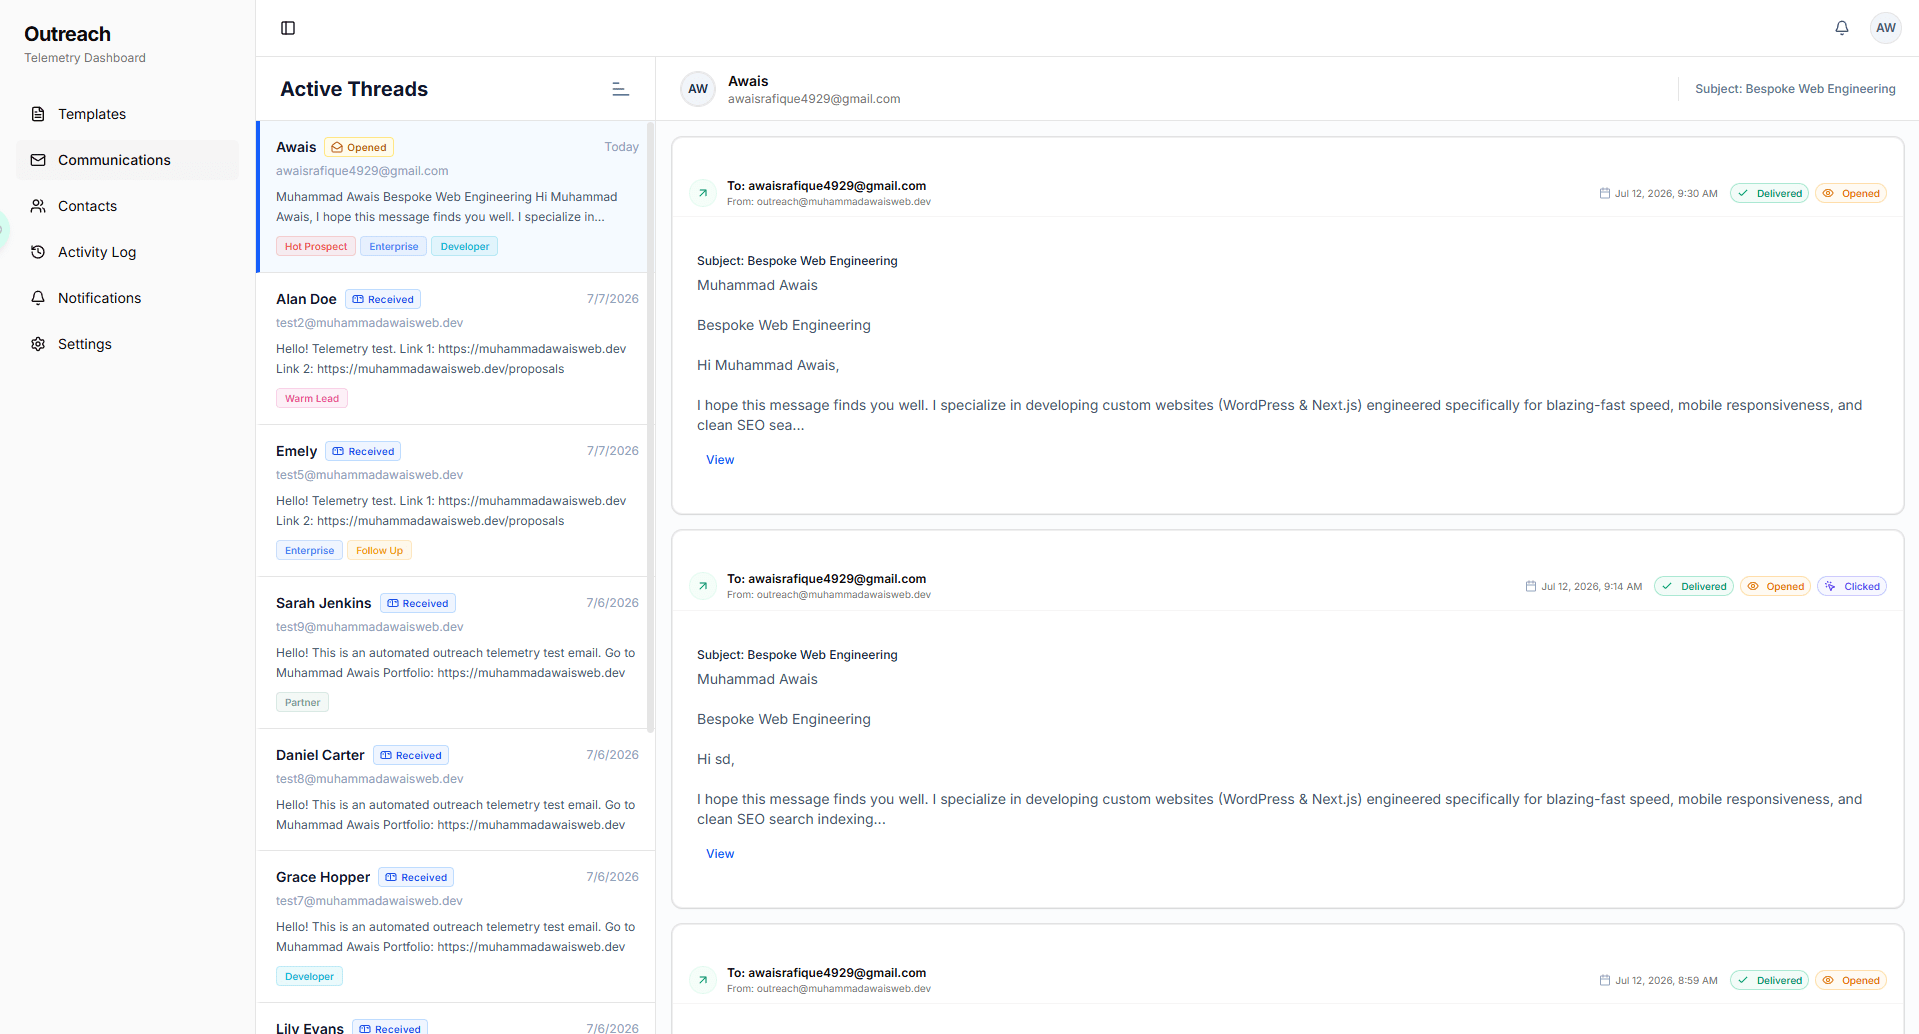This screenshot has width=1919, height=1034.
Task: Click the Partner tag on Sarah Jenkins
Action: pyautogui.click(x=302, y=702)
